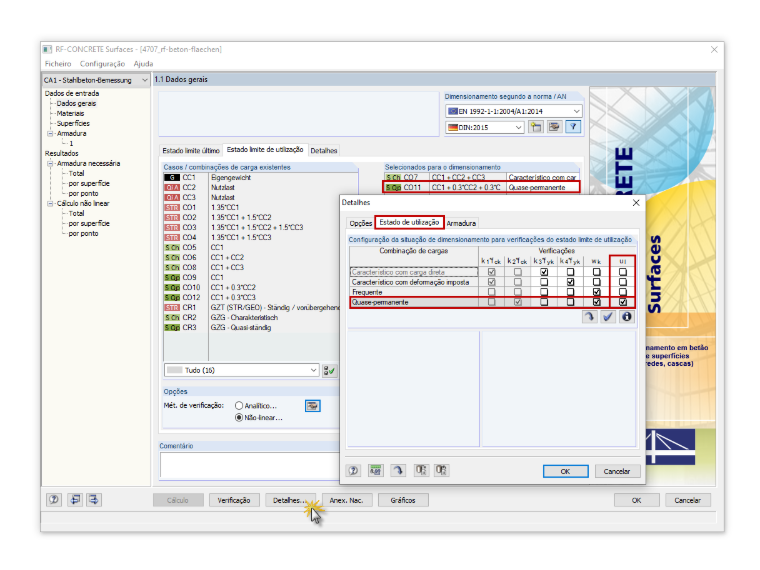Image resolution: width=760 pixels, height=570 pixels.
Task: Open the Ajuda menu
Action: click(143, 64)
